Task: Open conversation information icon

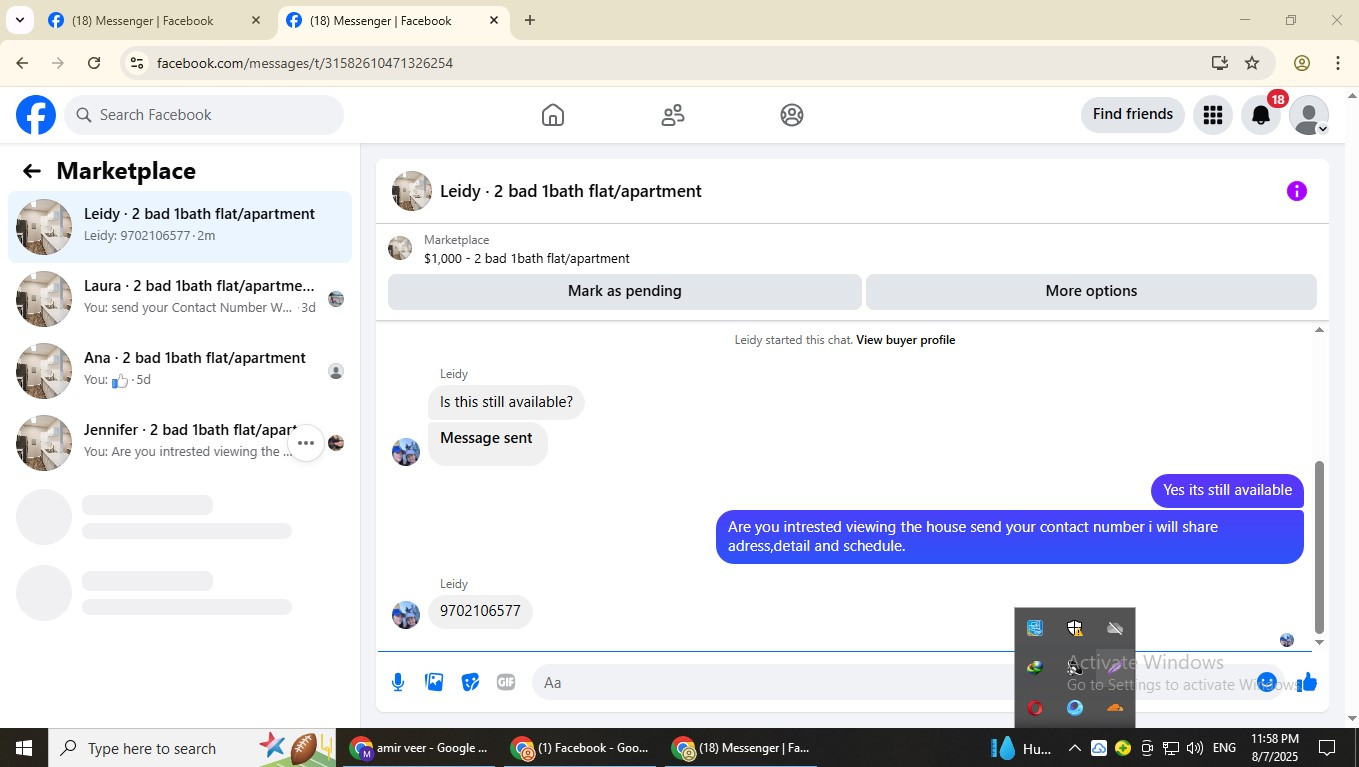Action: click(x=1297, y=191)
